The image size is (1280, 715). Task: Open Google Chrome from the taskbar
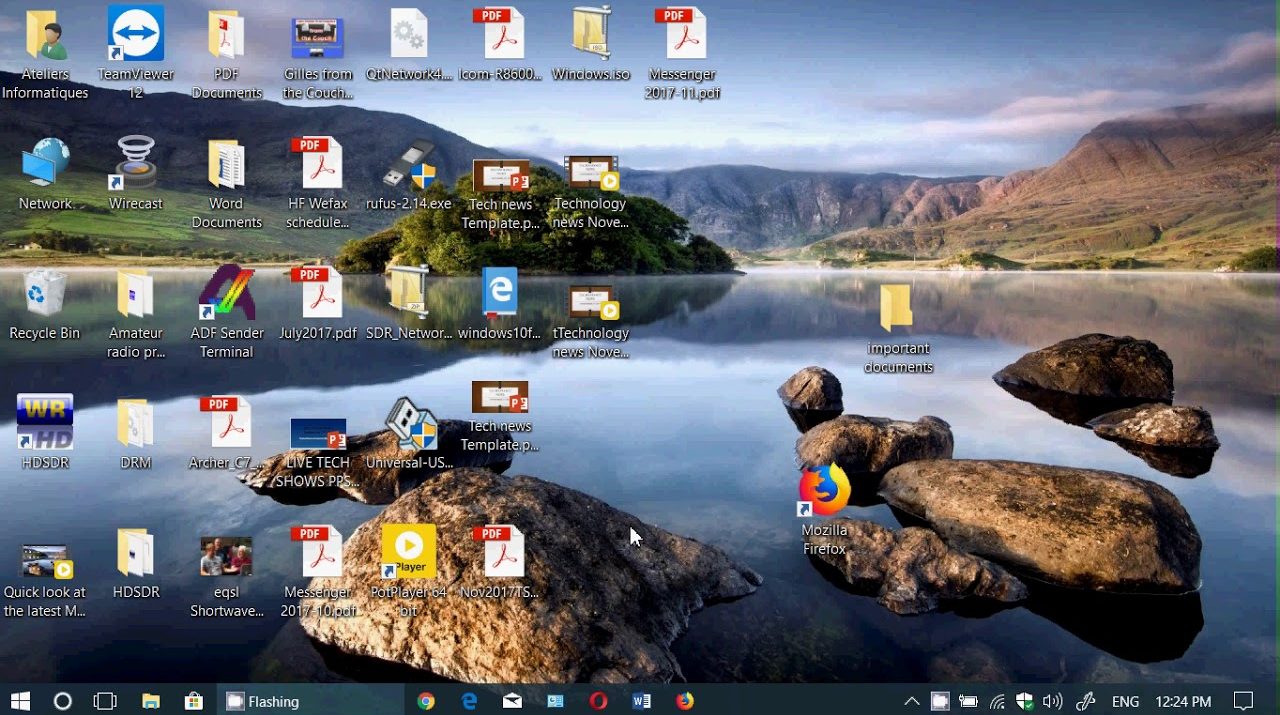click(x=426, y=701)
